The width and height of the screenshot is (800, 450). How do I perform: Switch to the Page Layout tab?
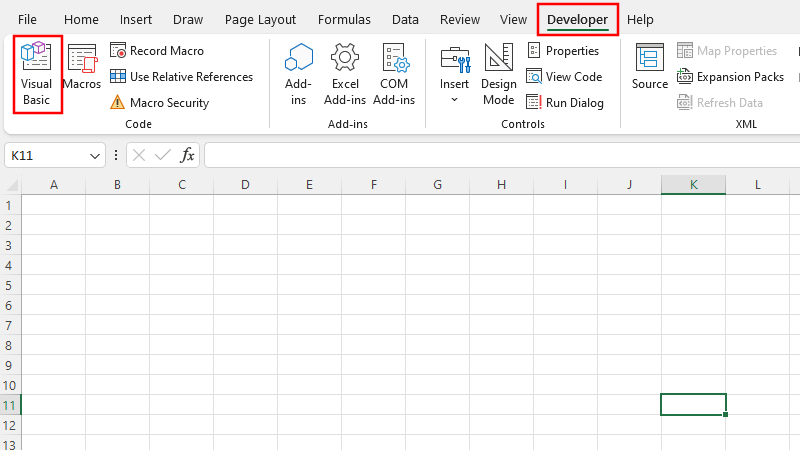pyautogui.click(x=260, y=19)
